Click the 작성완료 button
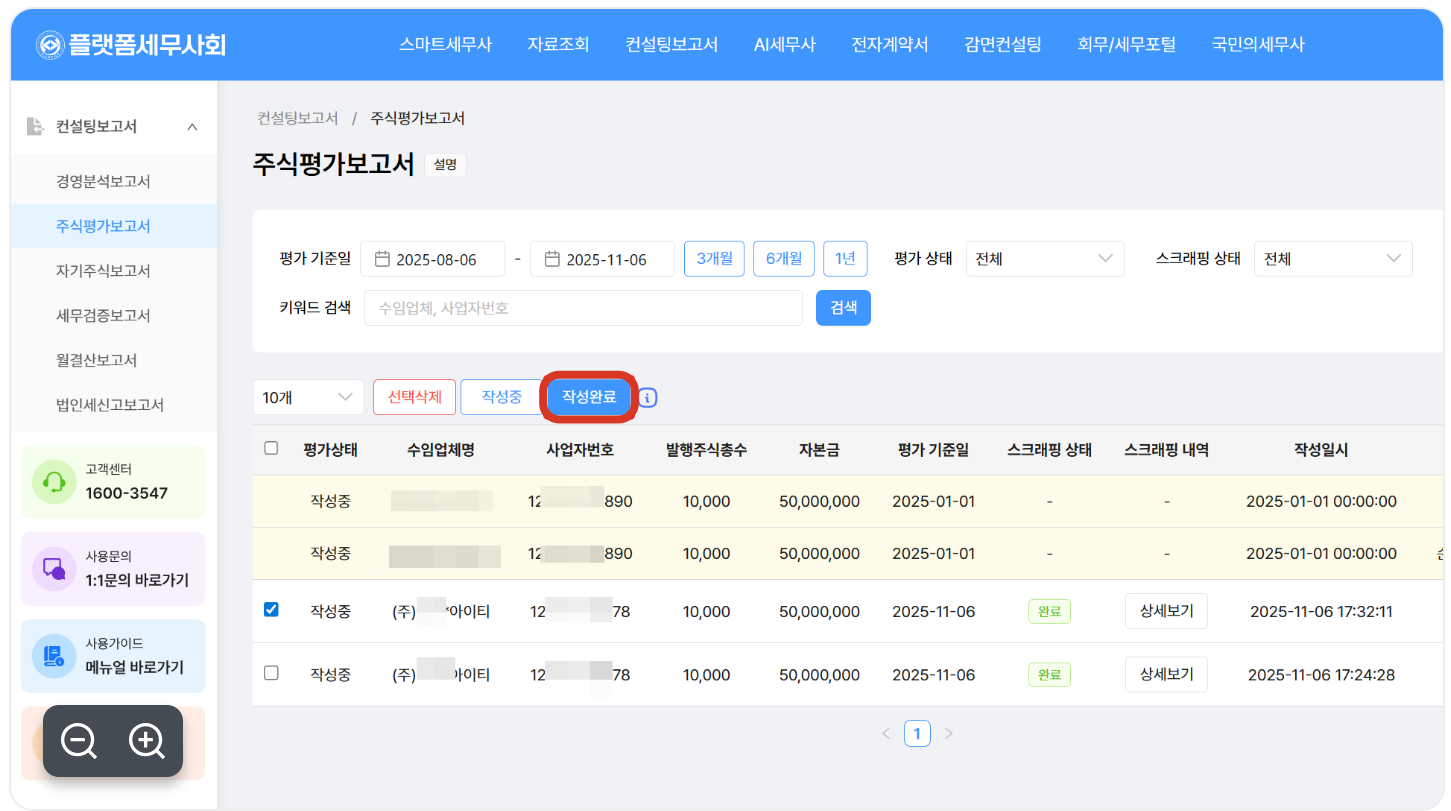Screen dimensions: 1451x811 pos(589,397)
